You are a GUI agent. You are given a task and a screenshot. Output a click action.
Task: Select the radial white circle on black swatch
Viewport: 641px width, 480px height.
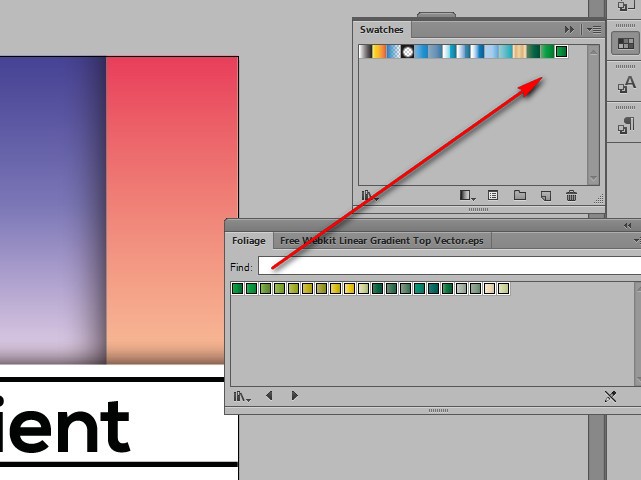click(x=408, y=52)
